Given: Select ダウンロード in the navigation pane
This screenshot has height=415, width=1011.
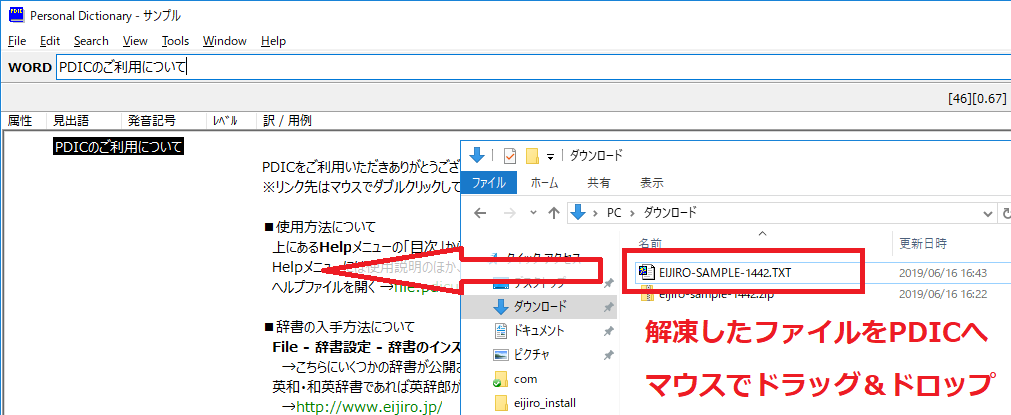Looking at the screenshot, I should tap(540, 306).
